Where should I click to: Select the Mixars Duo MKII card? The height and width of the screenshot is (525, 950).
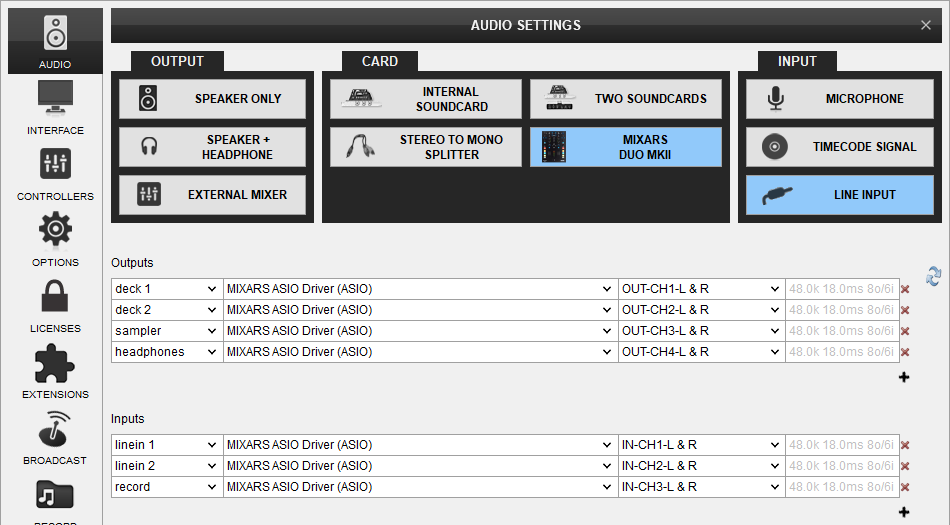(x=625, y=147)
